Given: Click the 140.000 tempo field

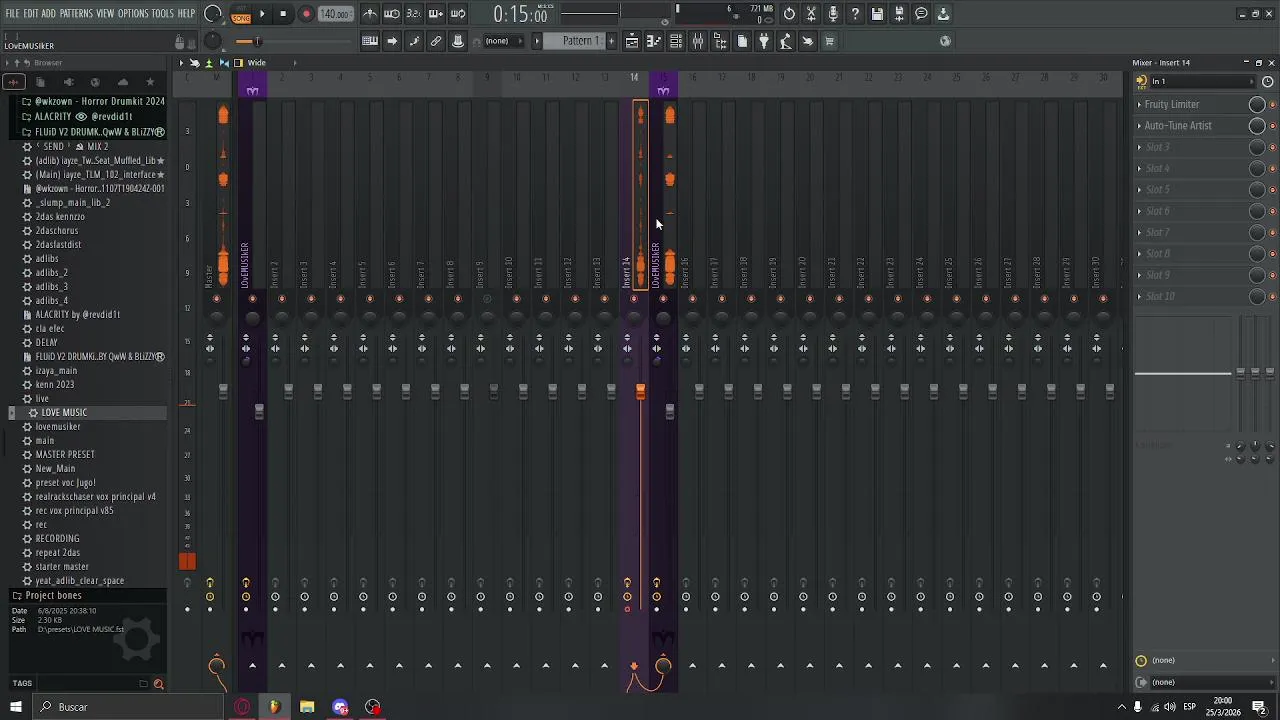Looking at the screenshot, I should pyautogui.click(x=335, y=14).
